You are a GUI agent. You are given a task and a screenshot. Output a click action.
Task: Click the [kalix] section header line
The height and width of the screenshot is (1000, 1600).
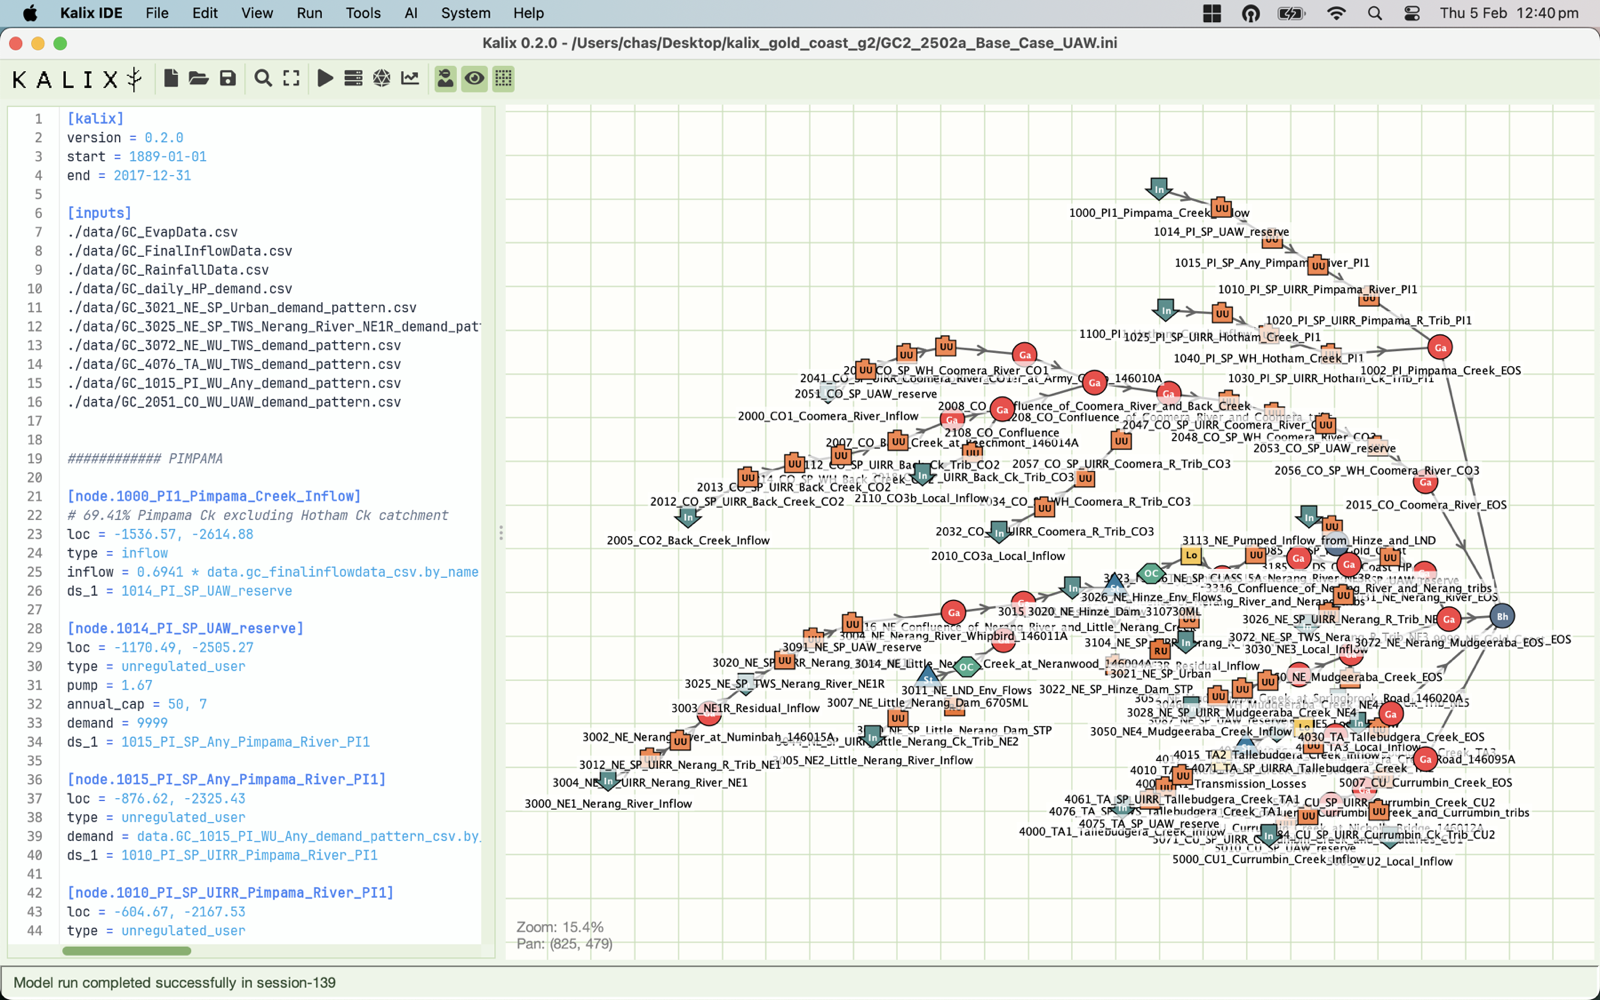(95, 119)
